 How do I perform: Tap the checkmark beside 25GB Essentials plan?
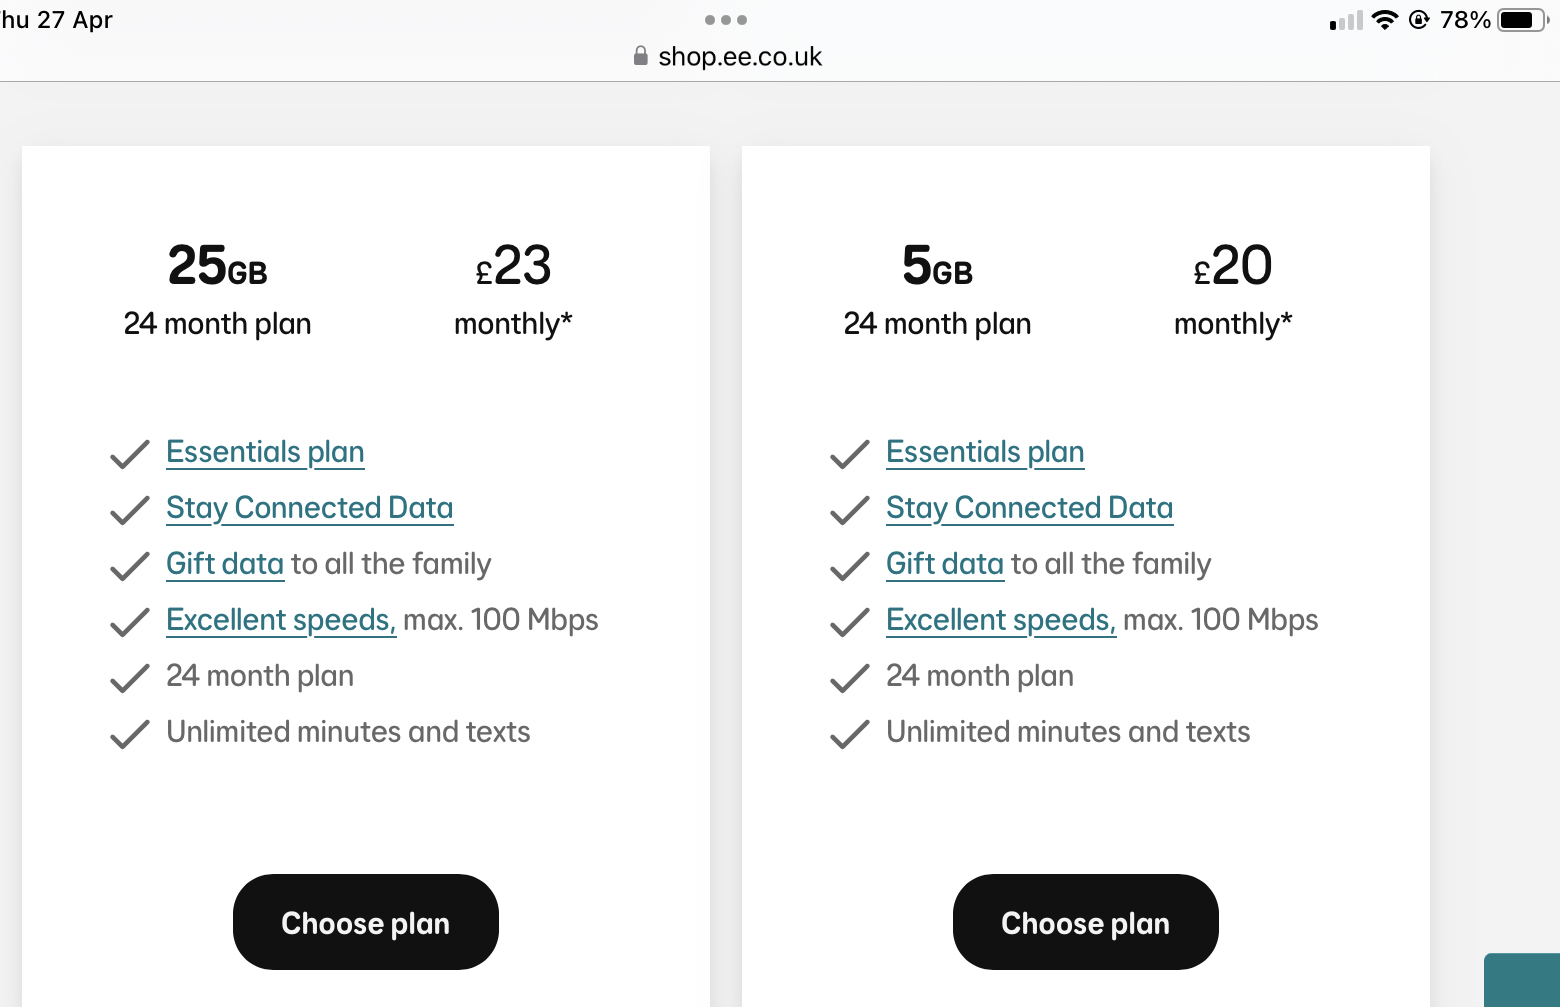point(130,455)
